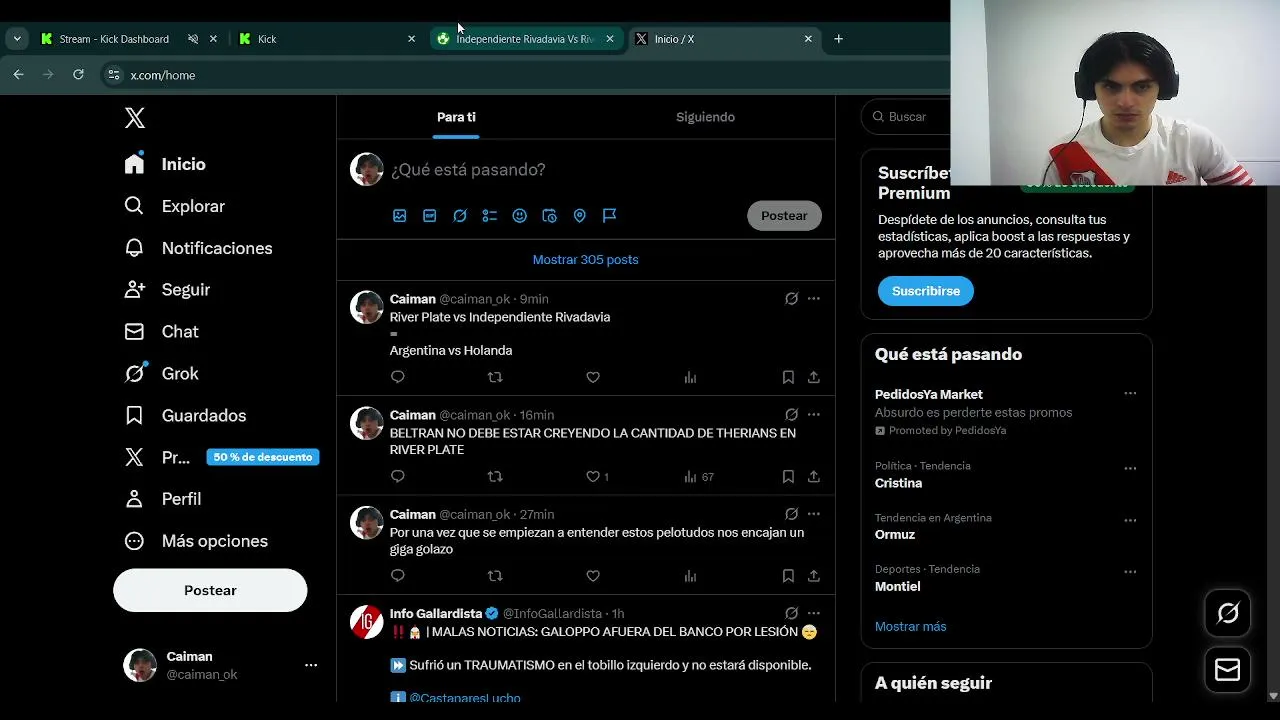This screenshot has height=720, width=1280.
Task: Like the giga golazo post
Action: click(x=593, y=576)
